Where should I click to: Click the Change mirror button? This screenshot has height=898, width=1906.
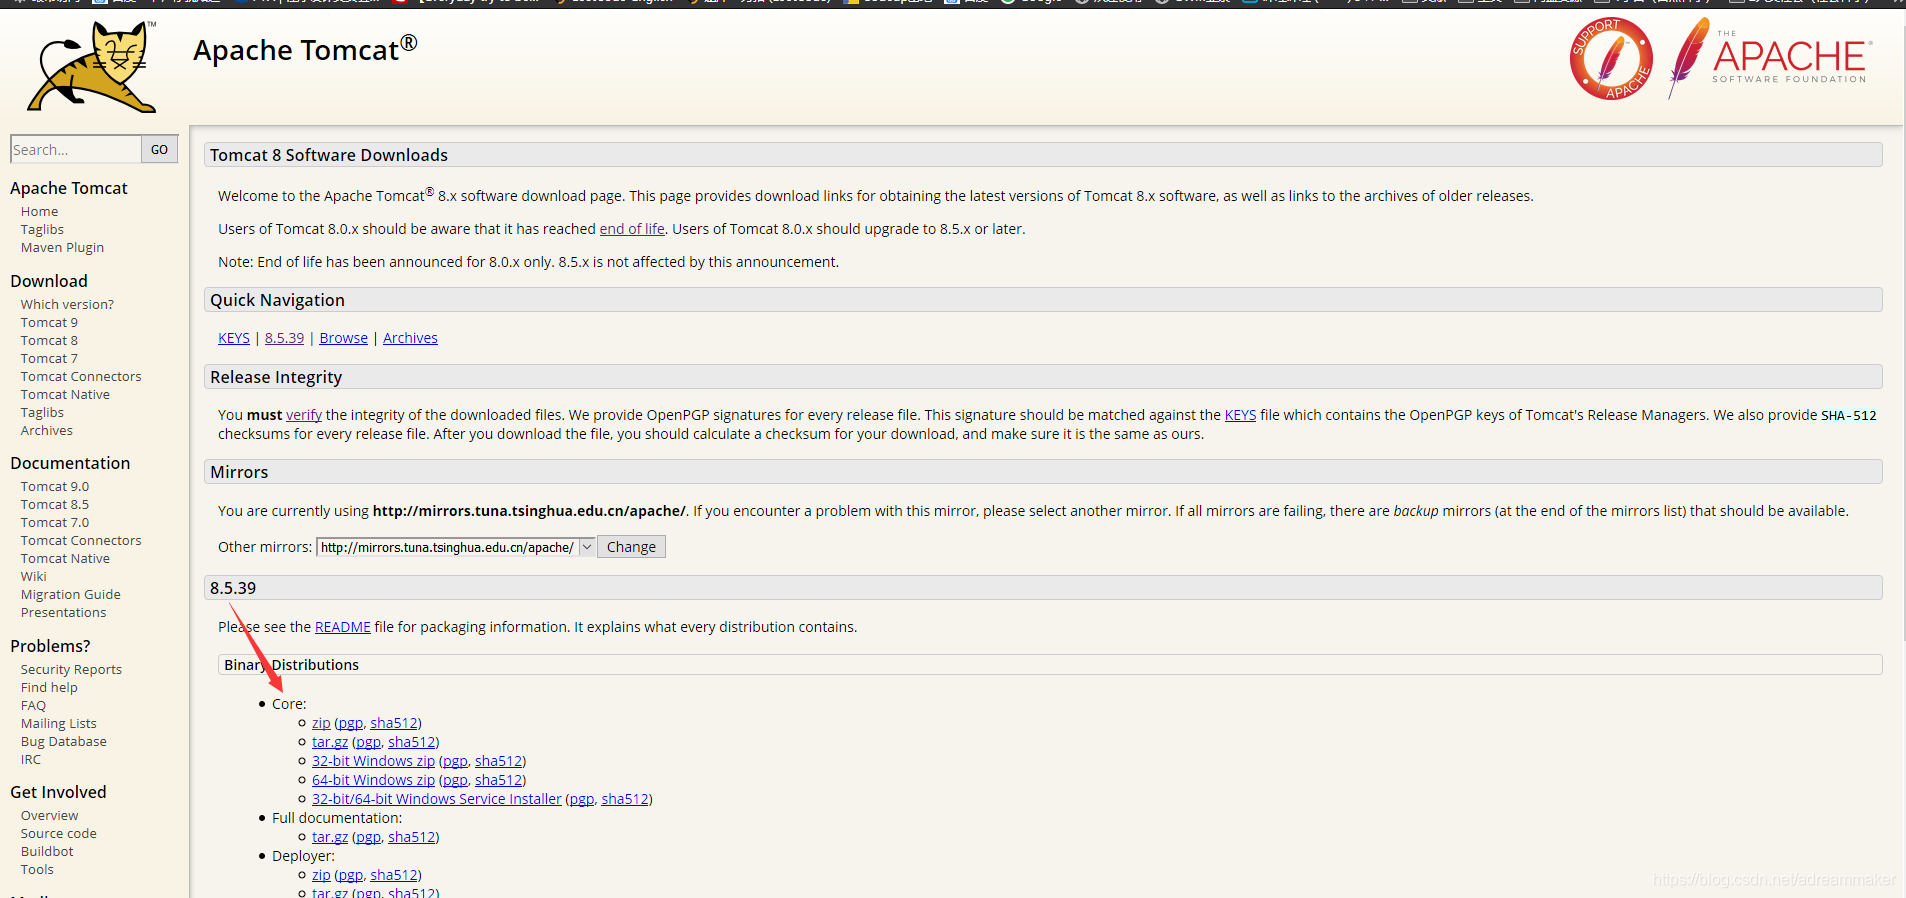(631, 547)
